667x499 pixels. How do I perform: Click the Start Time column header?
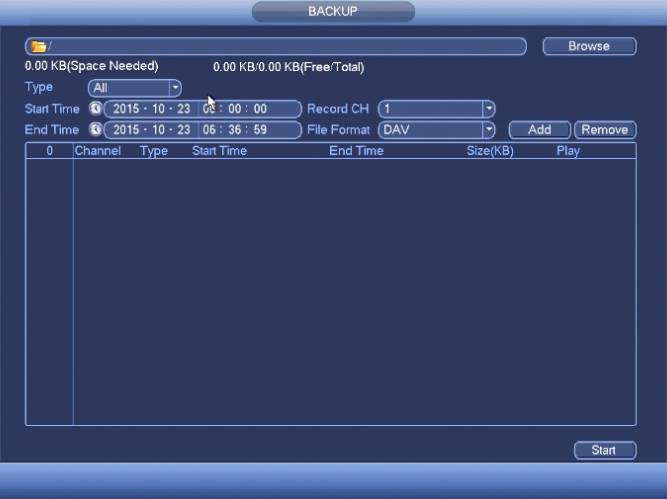coord(219,151)
